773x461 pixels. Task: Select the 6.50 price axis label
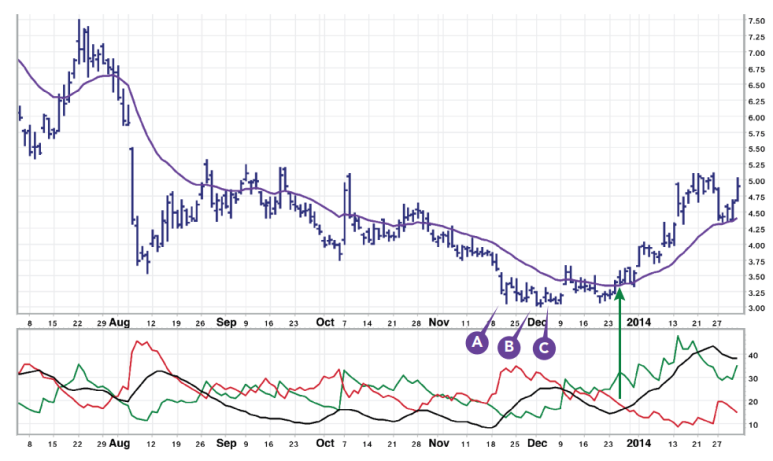[x=757, y=85]
